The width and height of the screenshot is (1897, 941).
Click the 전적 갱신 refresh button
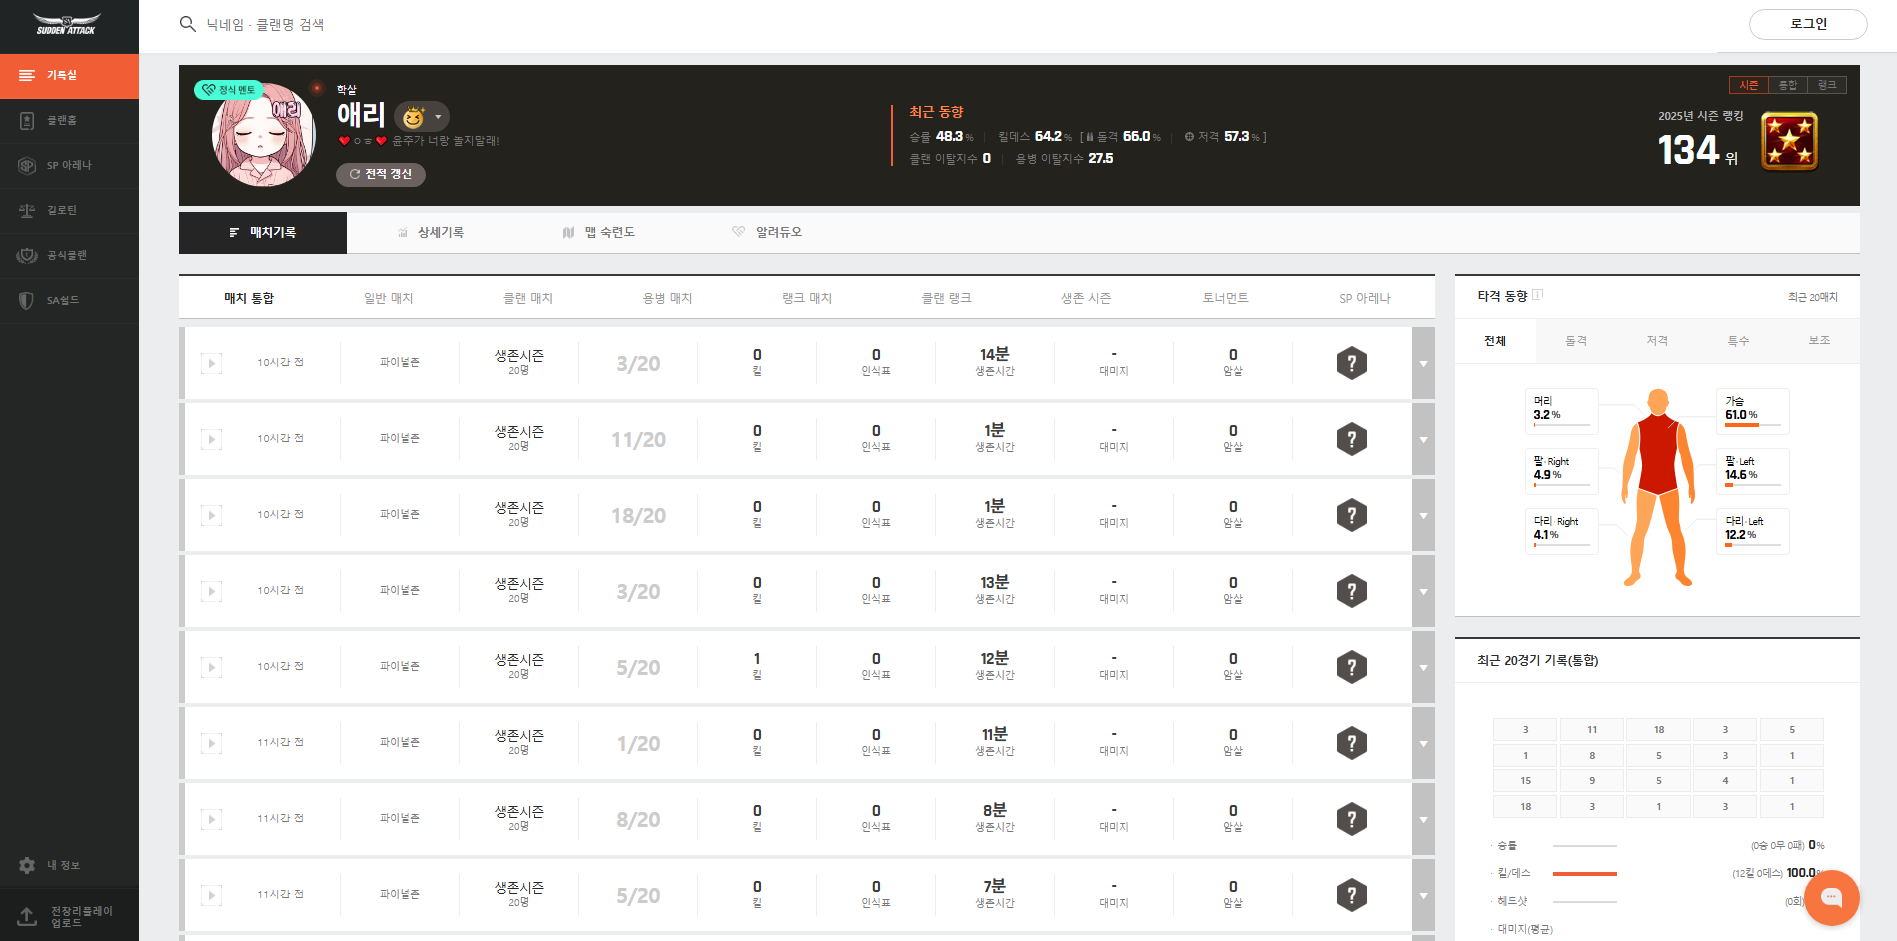click(381, 174)
